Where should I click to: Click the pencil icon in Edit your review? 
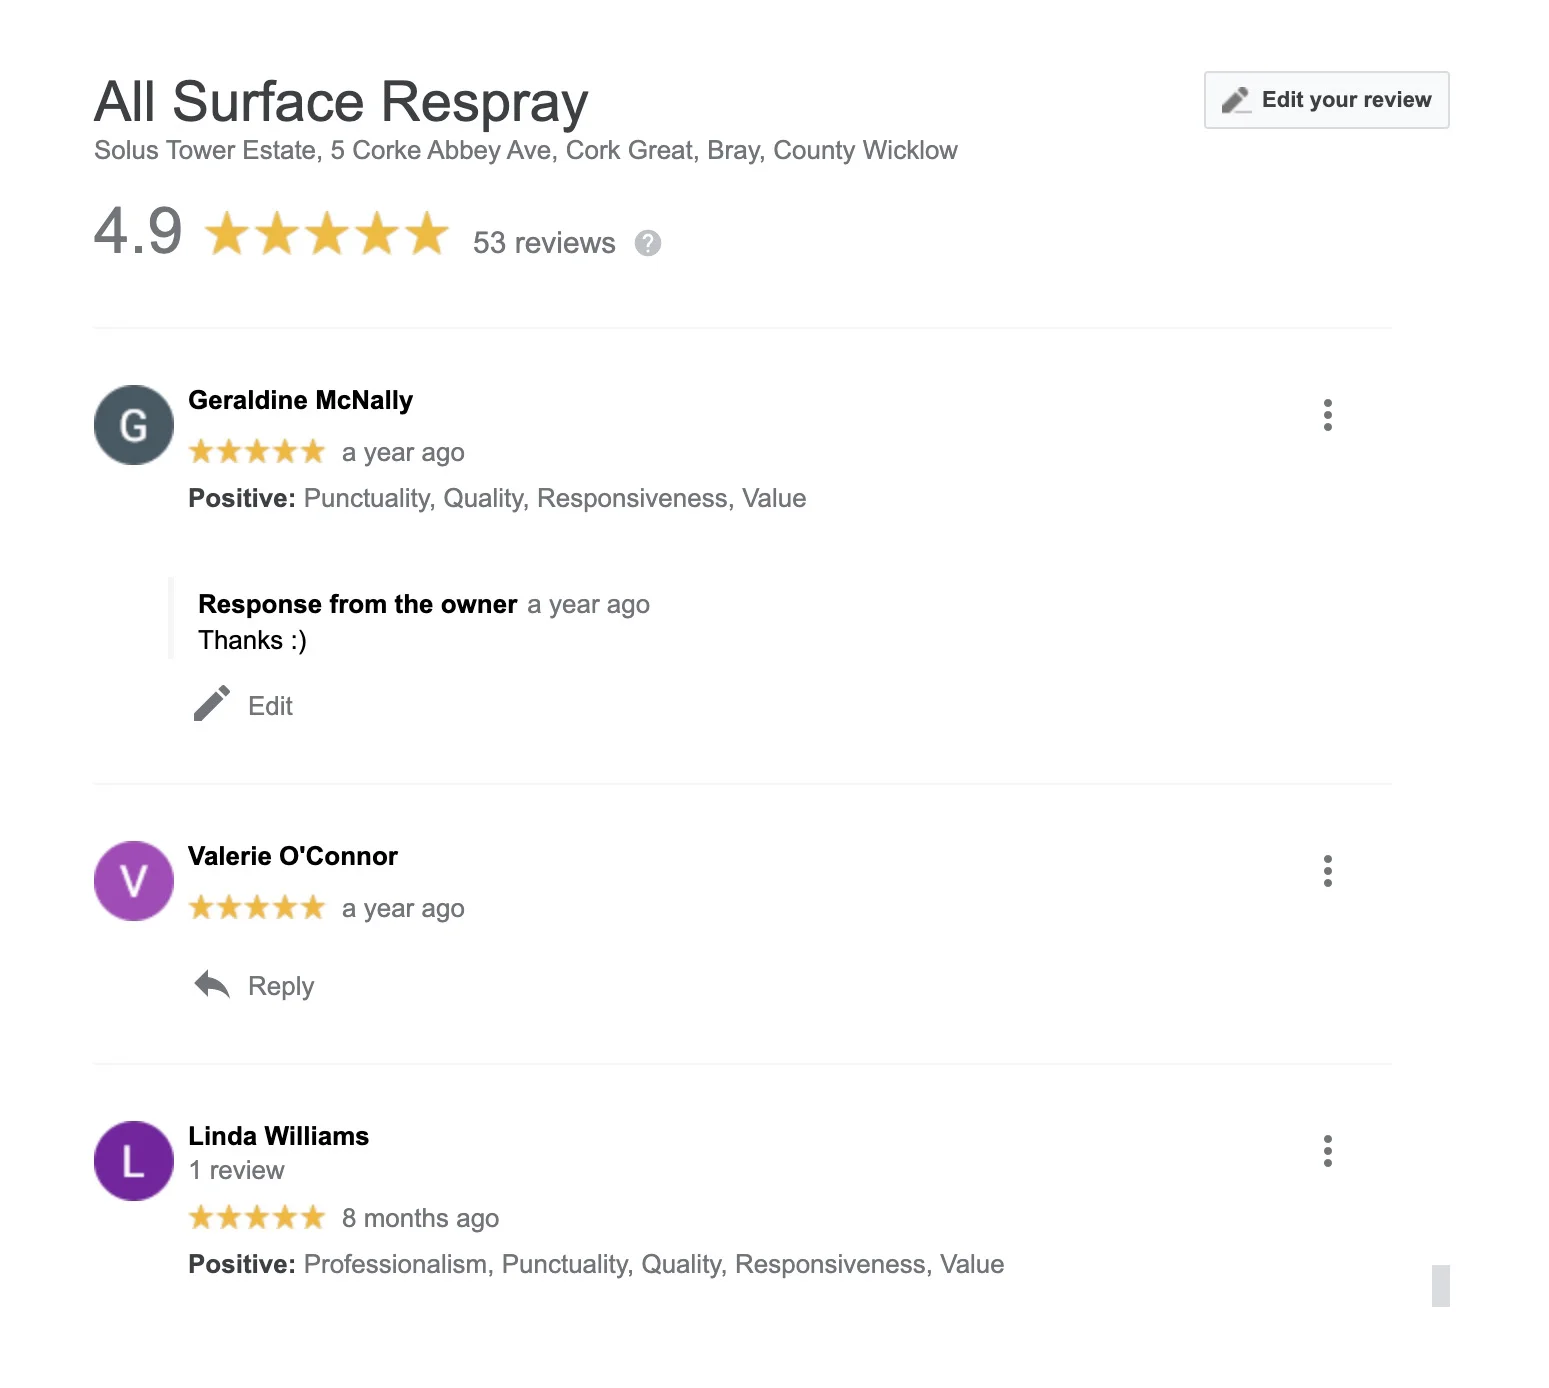[1236, 100]
